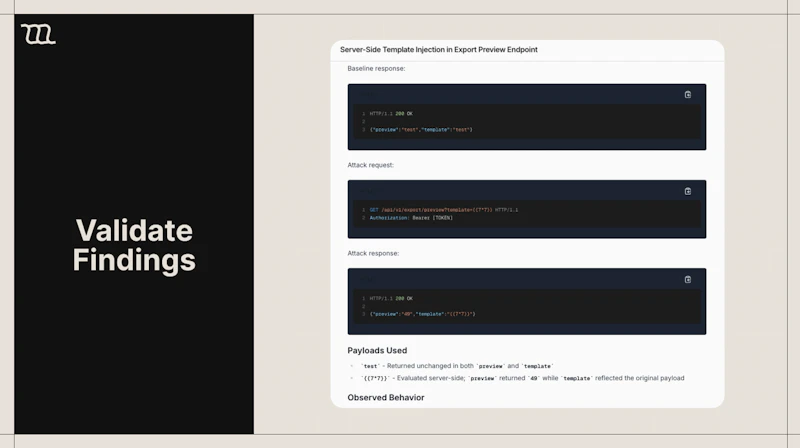Select the 'Authorization: Bearer [TOKEN]' line
The height and width of the screenshot is (448, 800).
coord(411,218)
